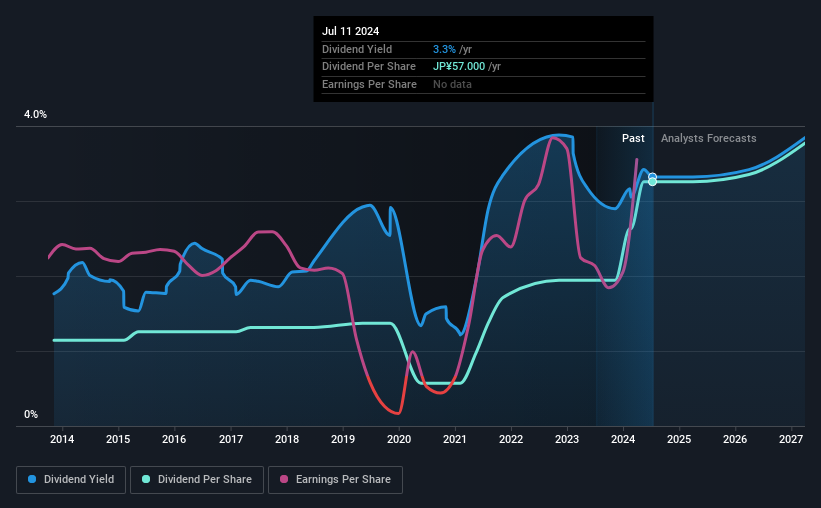
Task: Click the blue Dividend Yield data point marker
Action: tap(652, 177)
